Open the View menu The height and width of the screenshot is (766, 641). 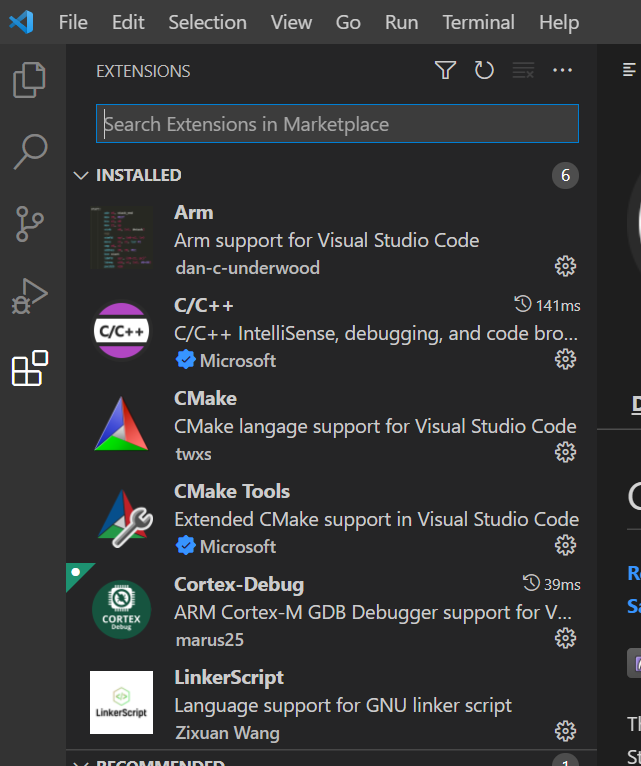coord(291,22)
